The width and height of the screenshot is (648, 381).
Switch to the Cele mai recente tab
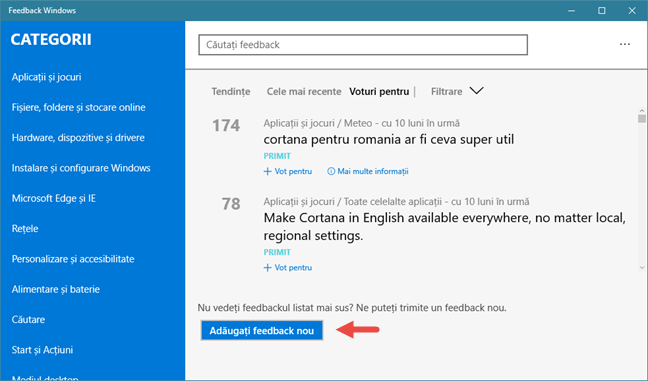coord(304,91)
